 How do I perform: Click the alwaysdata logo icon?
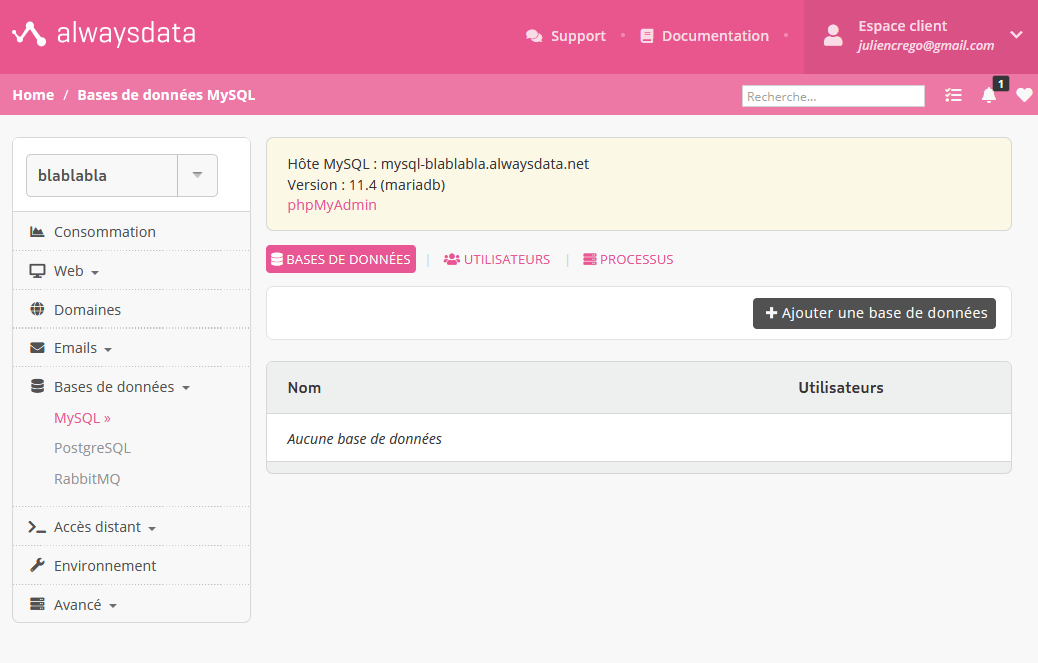[x=29, y=34]
